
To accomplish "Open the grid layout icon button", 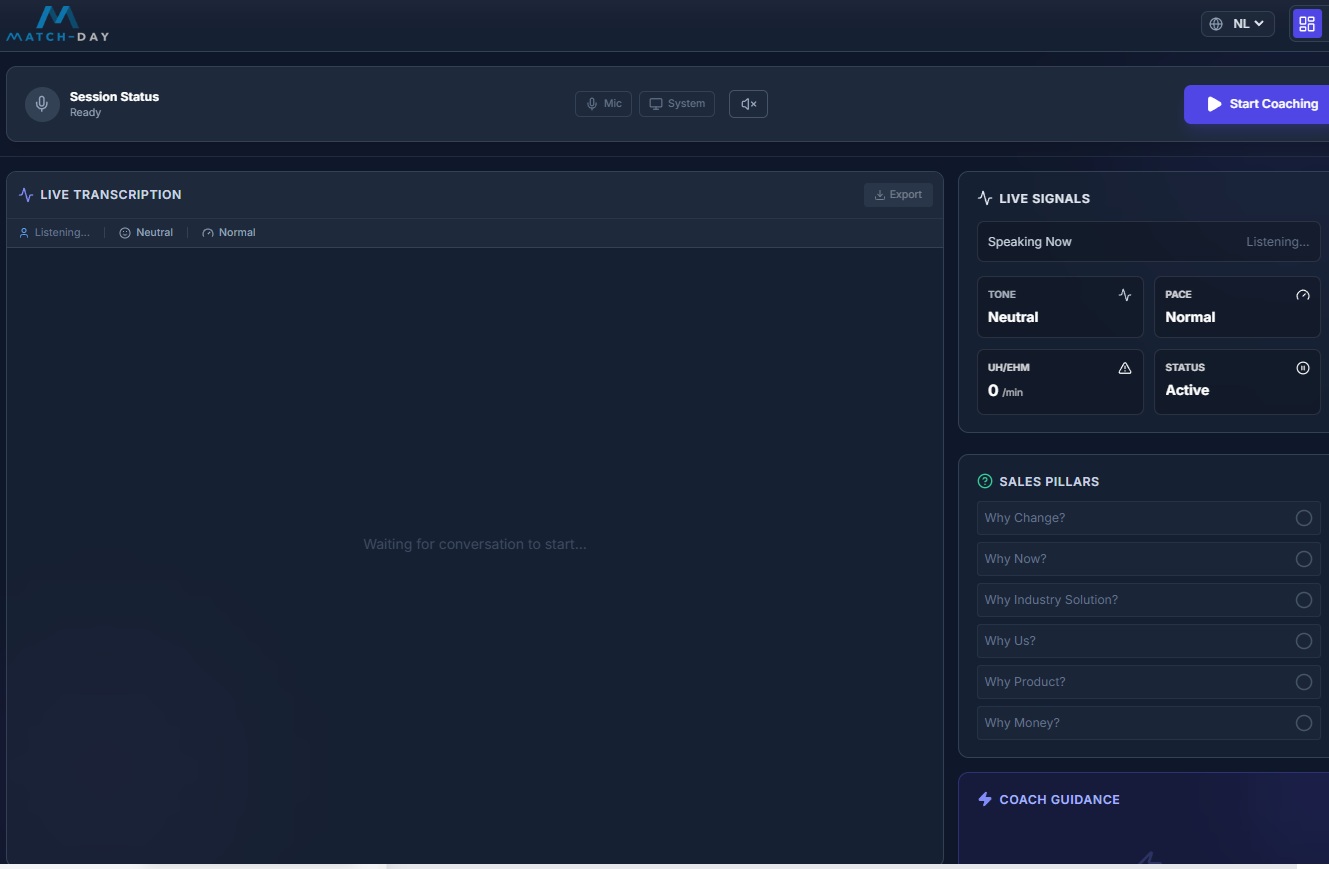I will tap(1306, 24).
